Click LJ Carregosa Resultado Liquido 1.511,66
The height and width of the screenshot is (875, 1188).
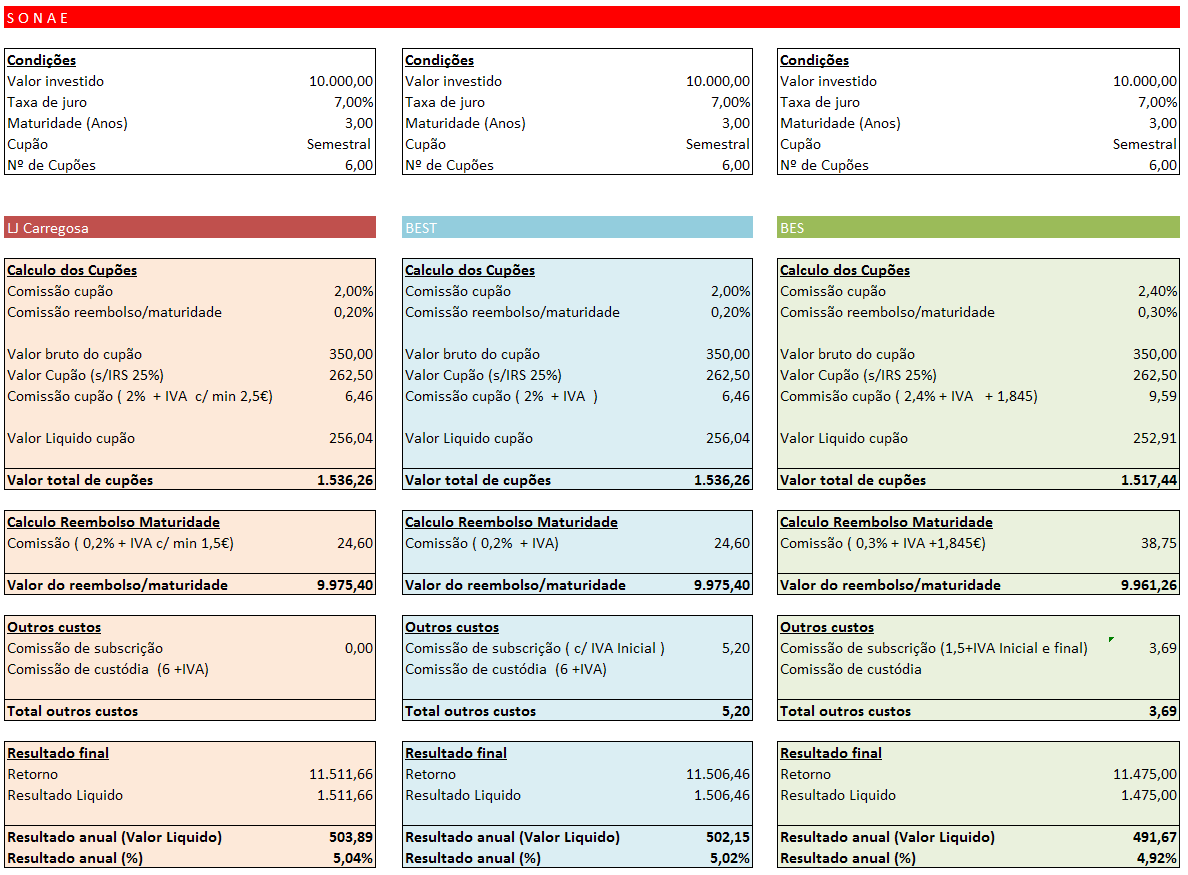tap(345, 795)
